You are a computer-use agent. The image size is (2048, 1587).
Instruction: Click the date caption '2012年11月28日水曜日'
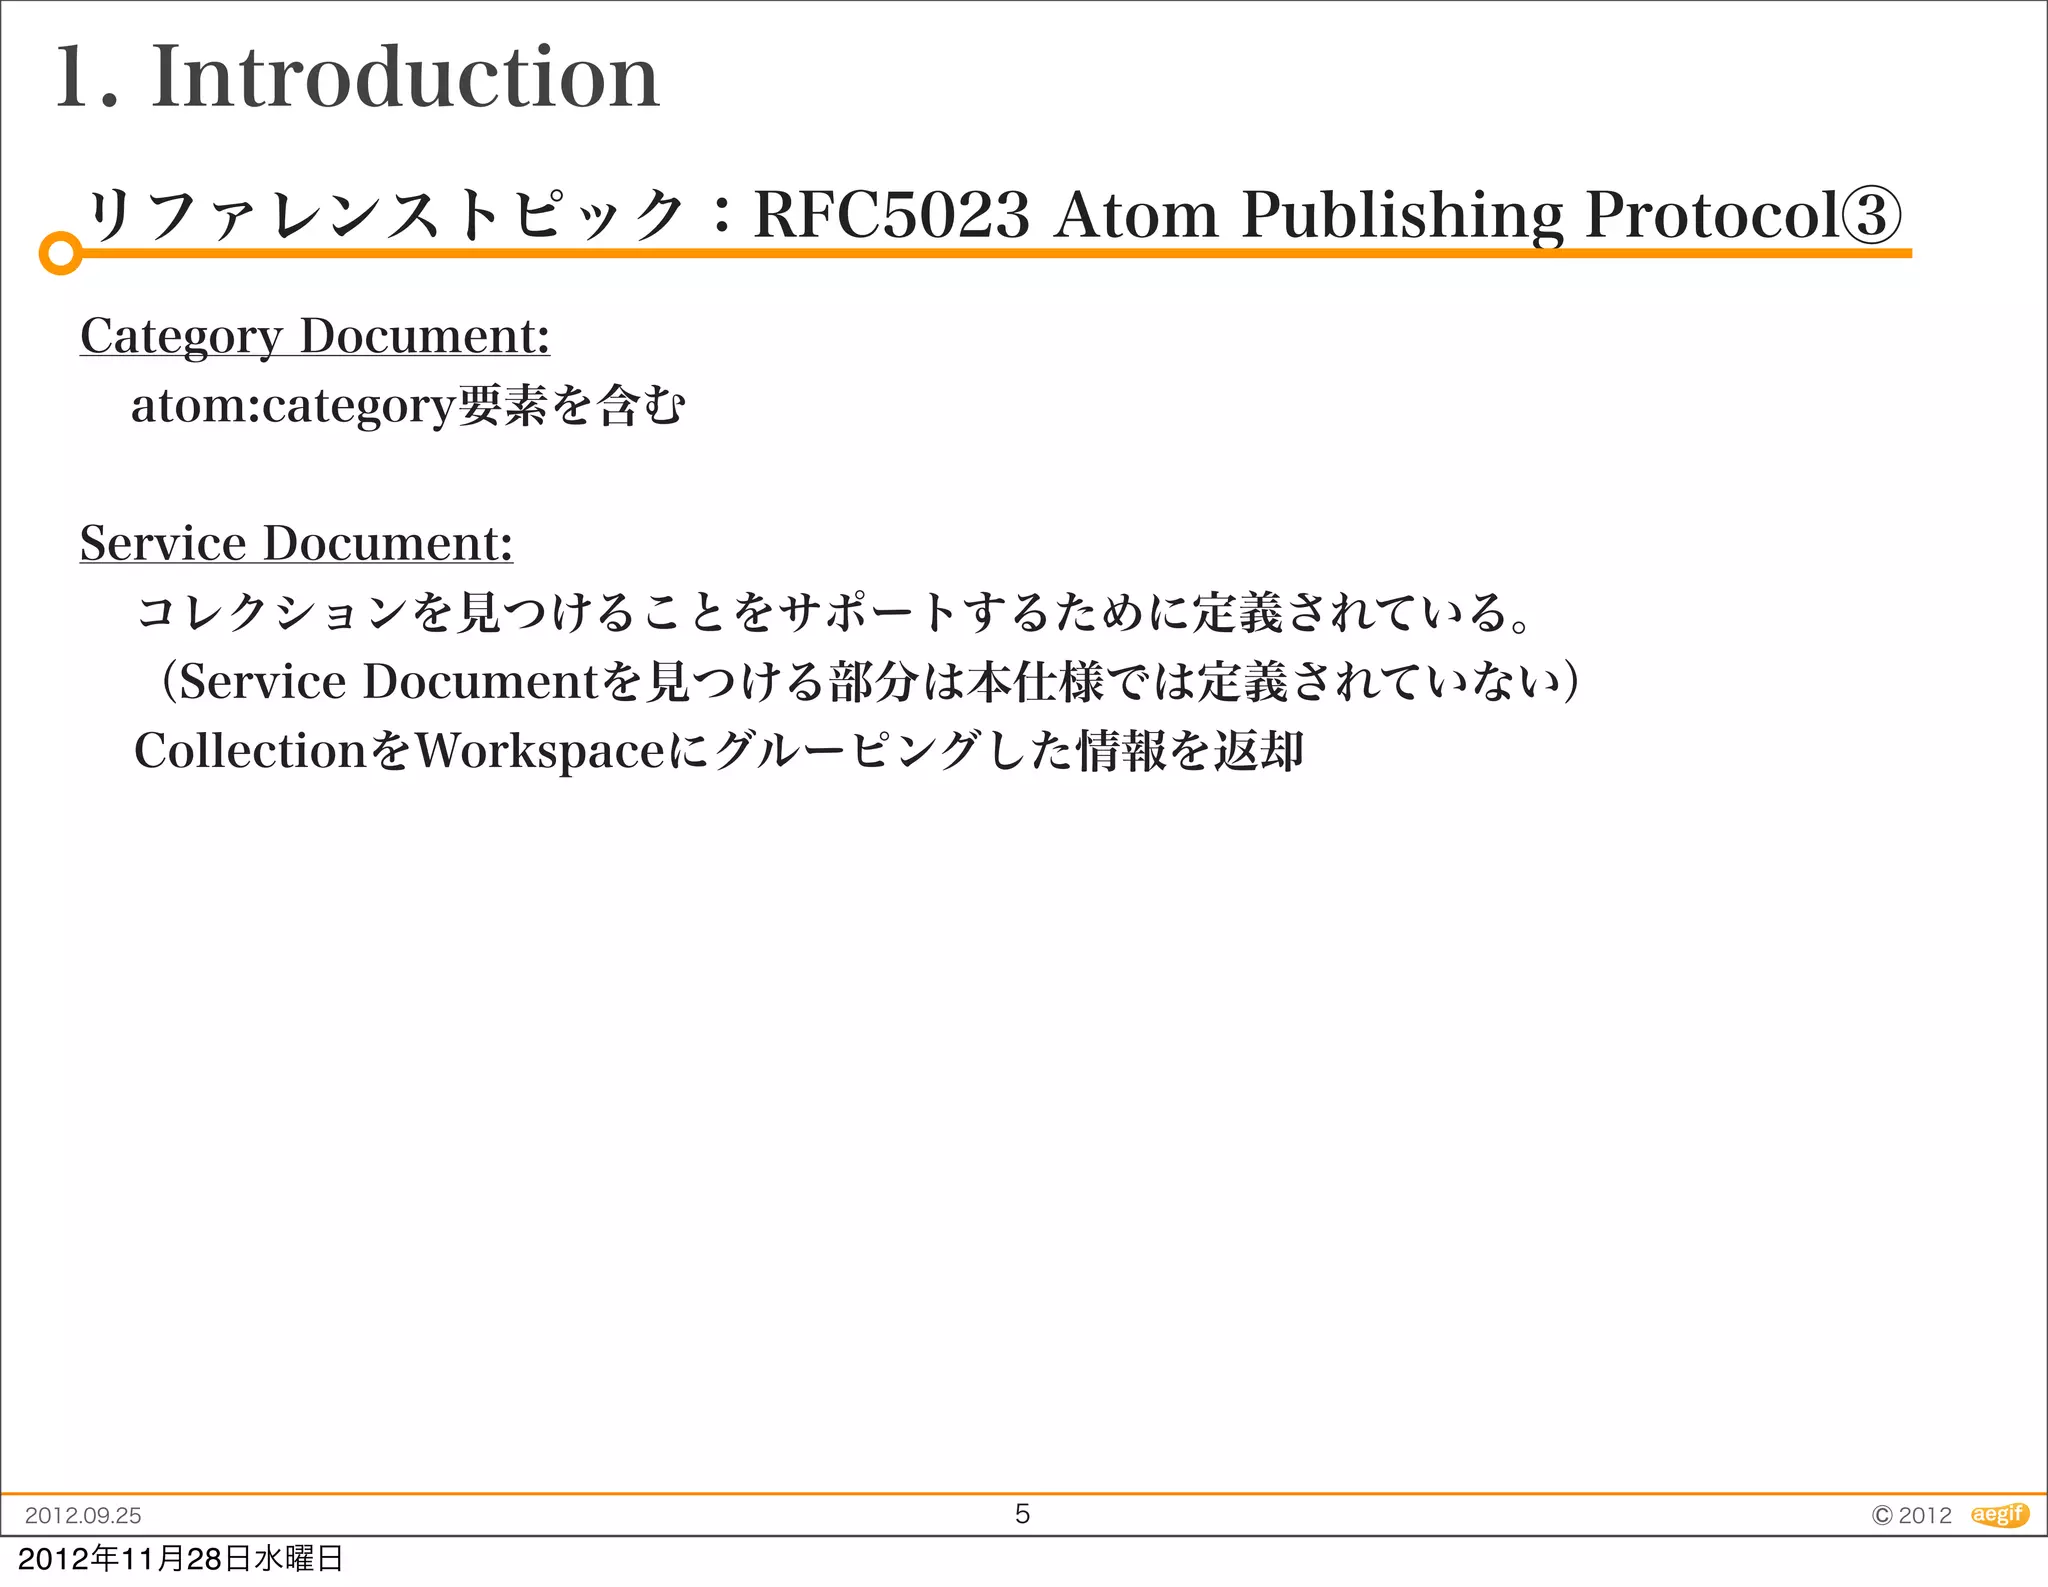click(181, 1559)
